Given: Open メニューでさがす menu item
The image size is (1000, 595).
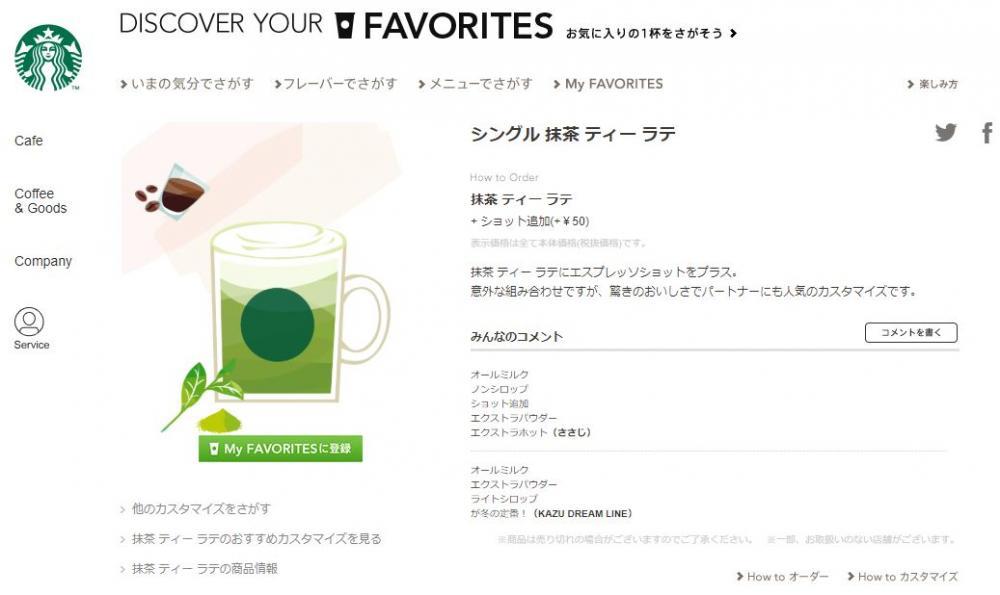Looking at the screenshot, I should tap(476, 84).
